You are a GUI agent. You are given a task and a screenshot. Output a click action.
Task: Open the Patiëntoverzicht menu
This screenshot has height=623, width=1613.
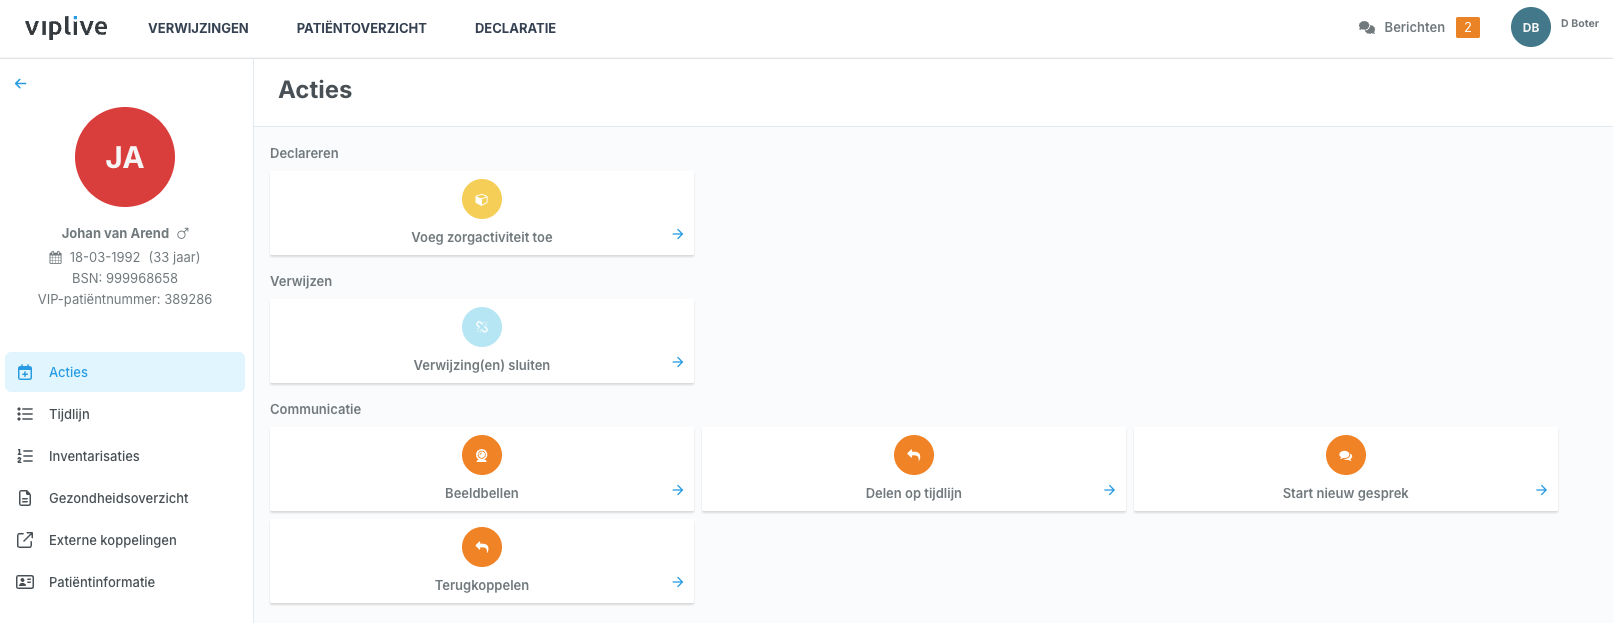point(361,28)
